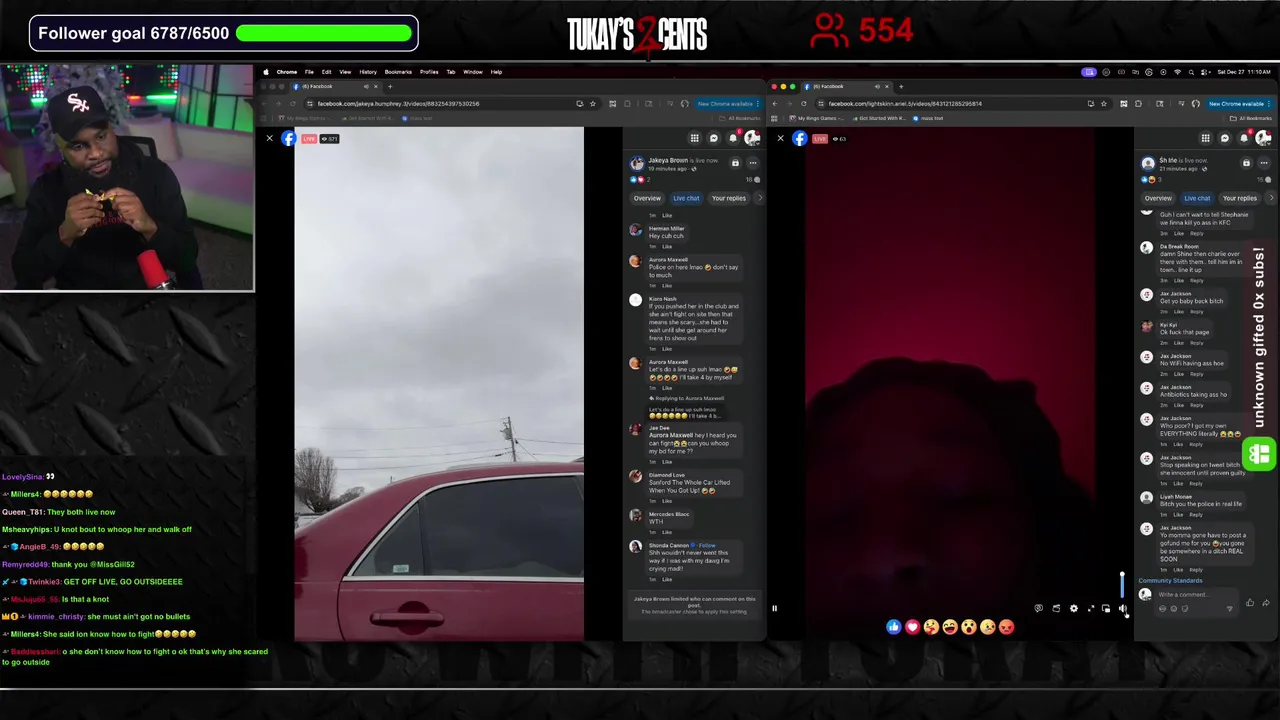Expand more tabs arrow in left window
1280x720 pixels.
pos(760,198)
